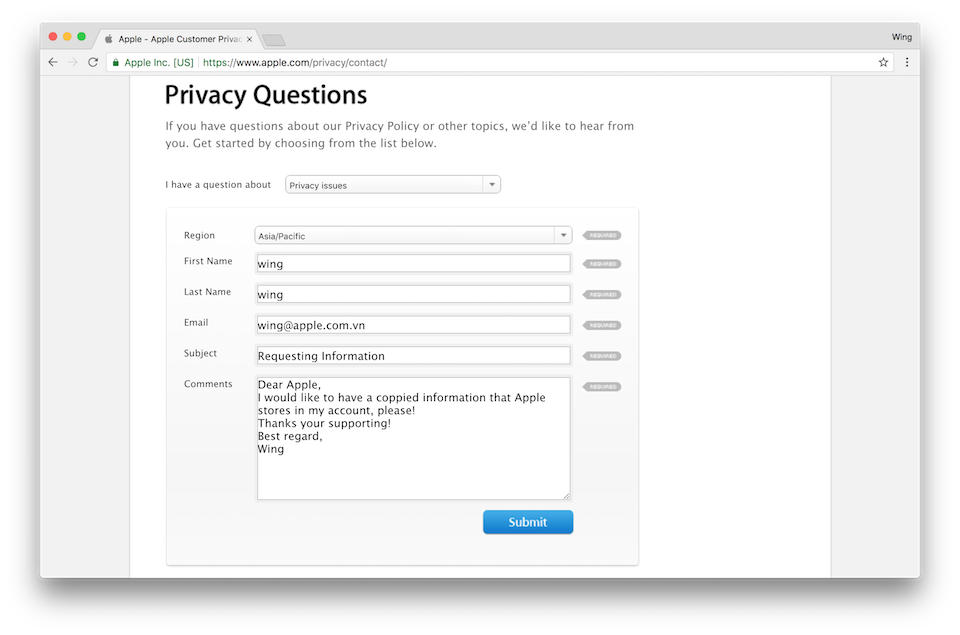The height and width of the screenshot is (635, 960).
Task: Click inside the Comments text area
Action: coord(413,438)
